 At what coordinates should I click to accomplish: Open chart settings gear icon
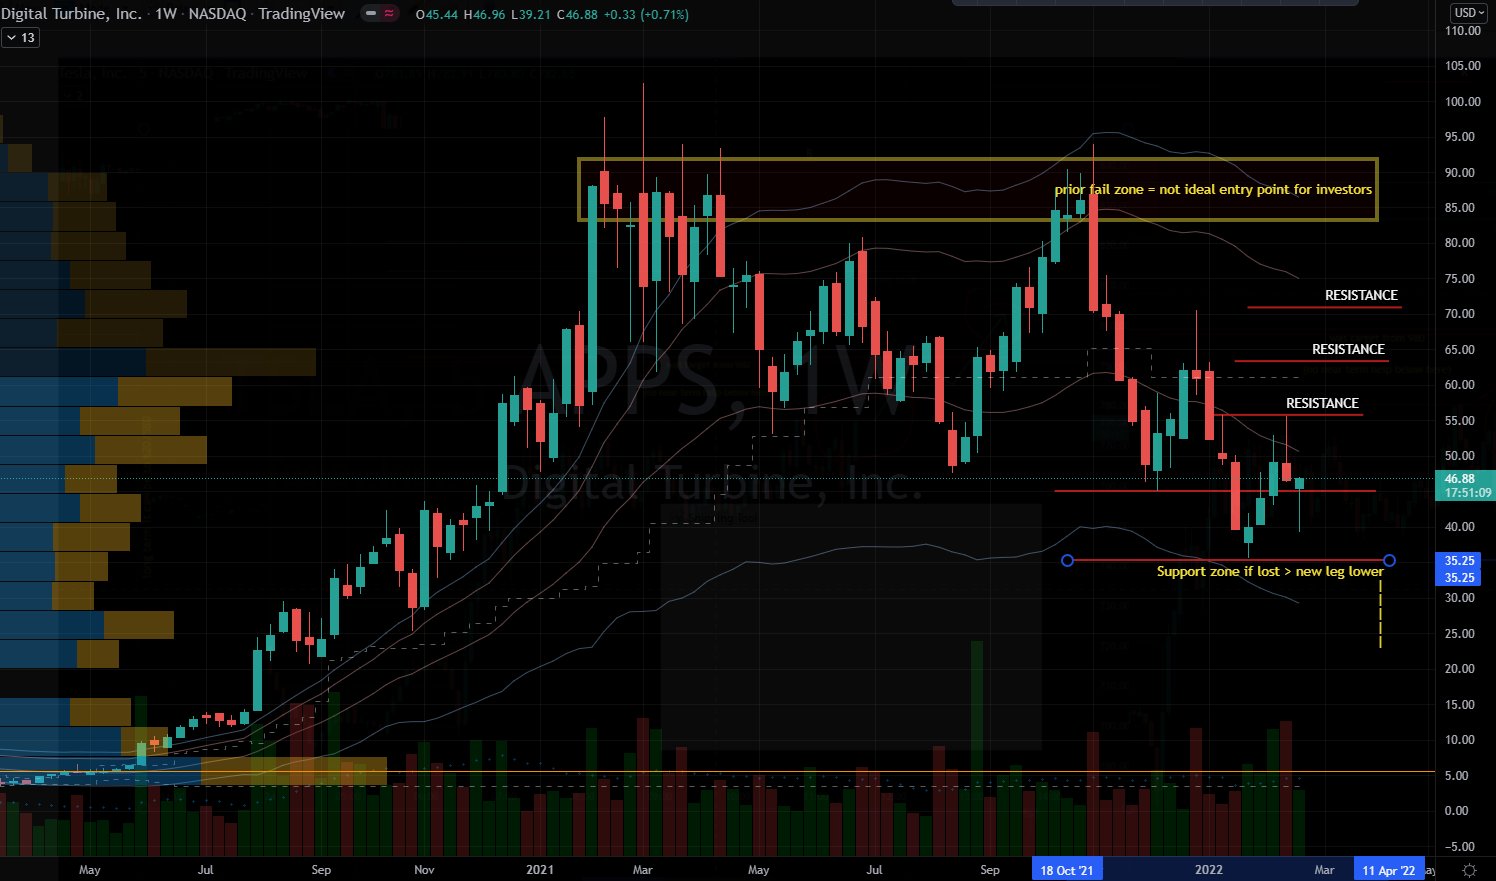coord(1468,870)
